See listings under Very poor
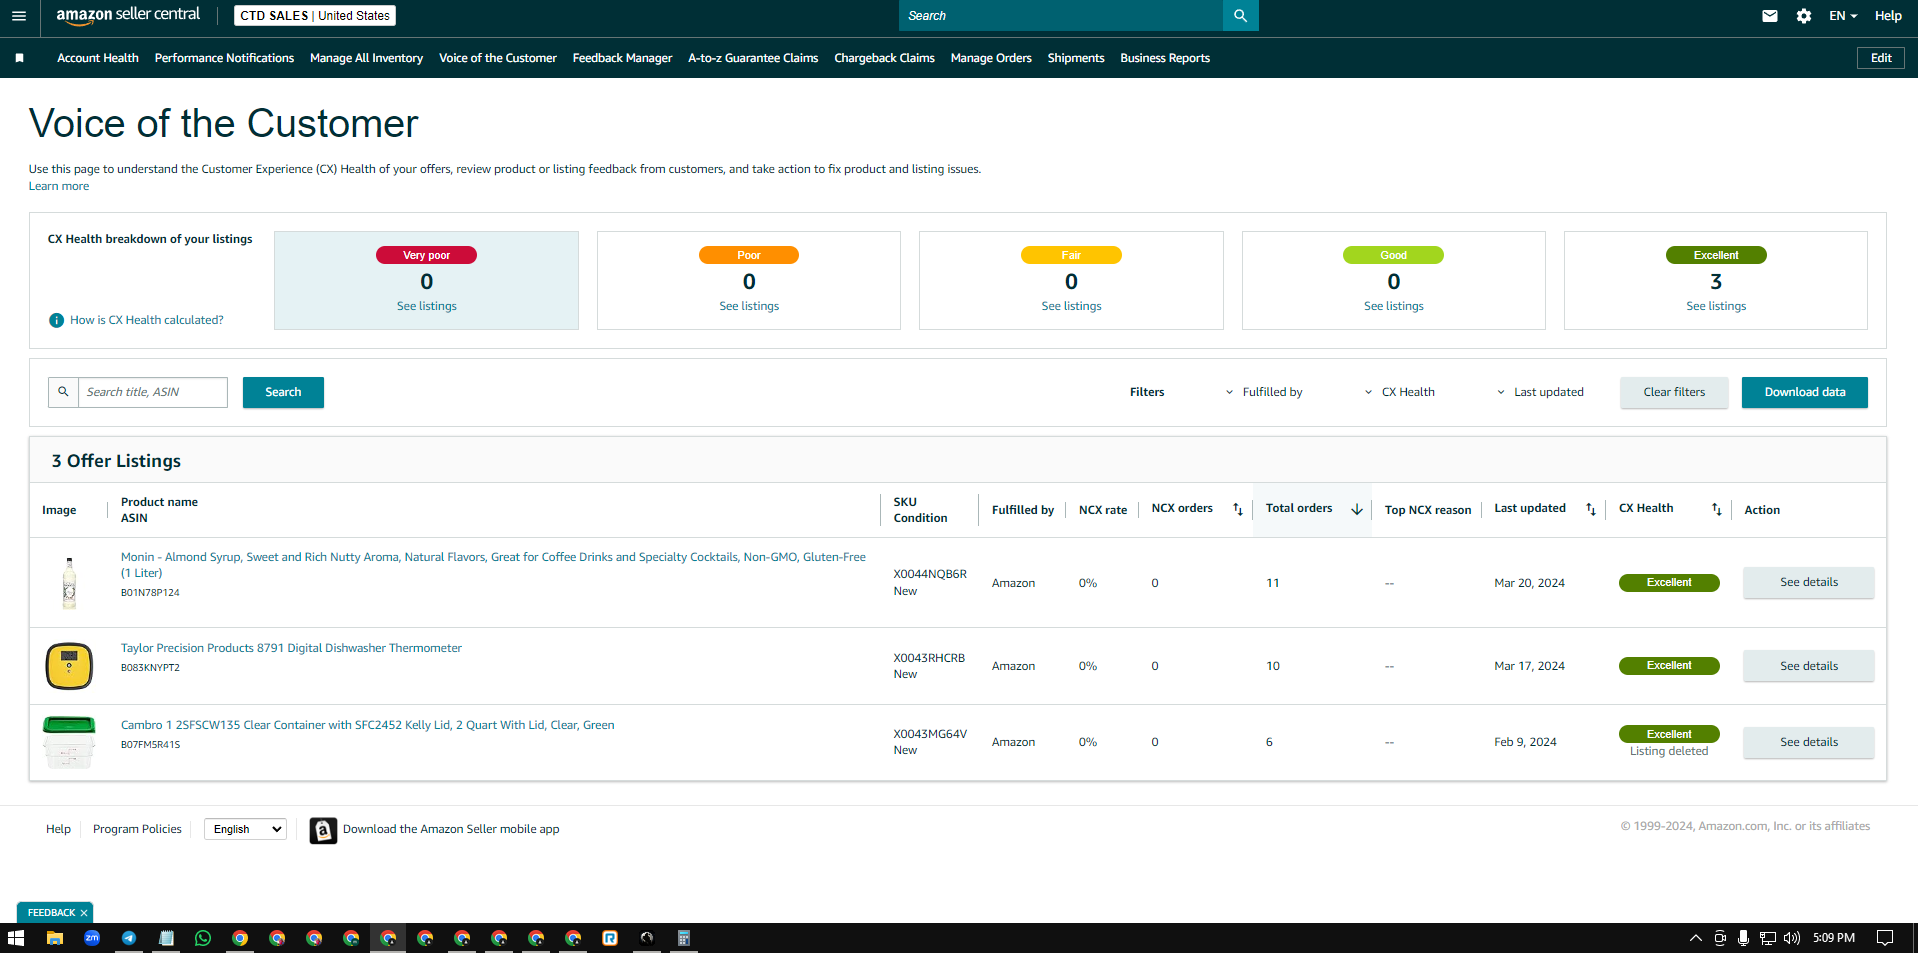 (x=427, y=306)
